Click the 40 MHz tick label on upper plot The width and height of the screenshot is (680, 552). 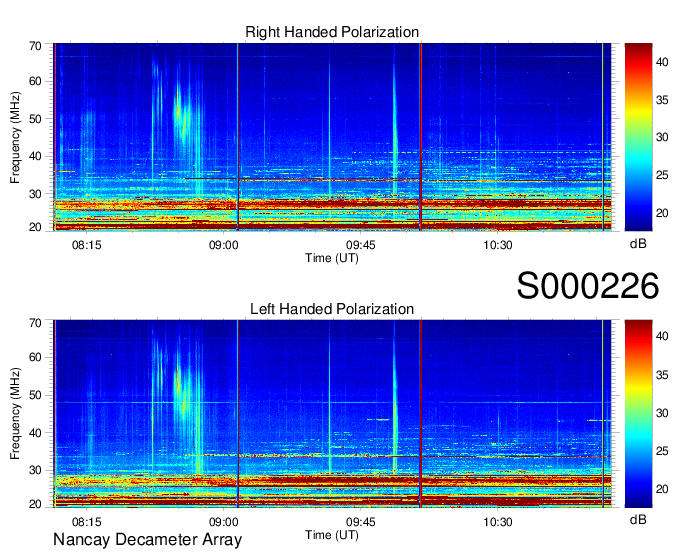[35, 156]
